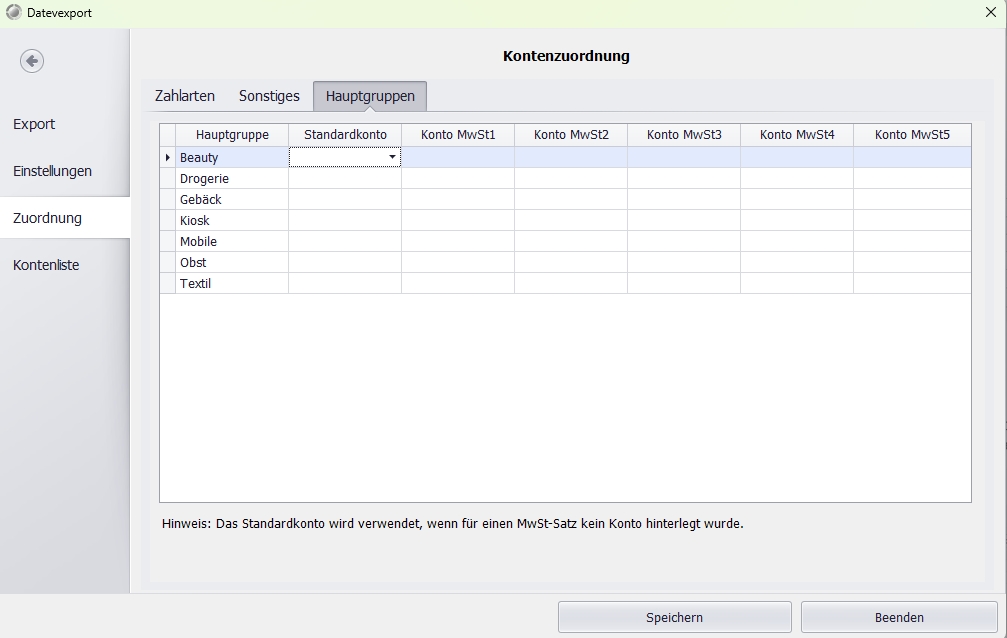Close the Datevexport window

(x=990, y=13)
